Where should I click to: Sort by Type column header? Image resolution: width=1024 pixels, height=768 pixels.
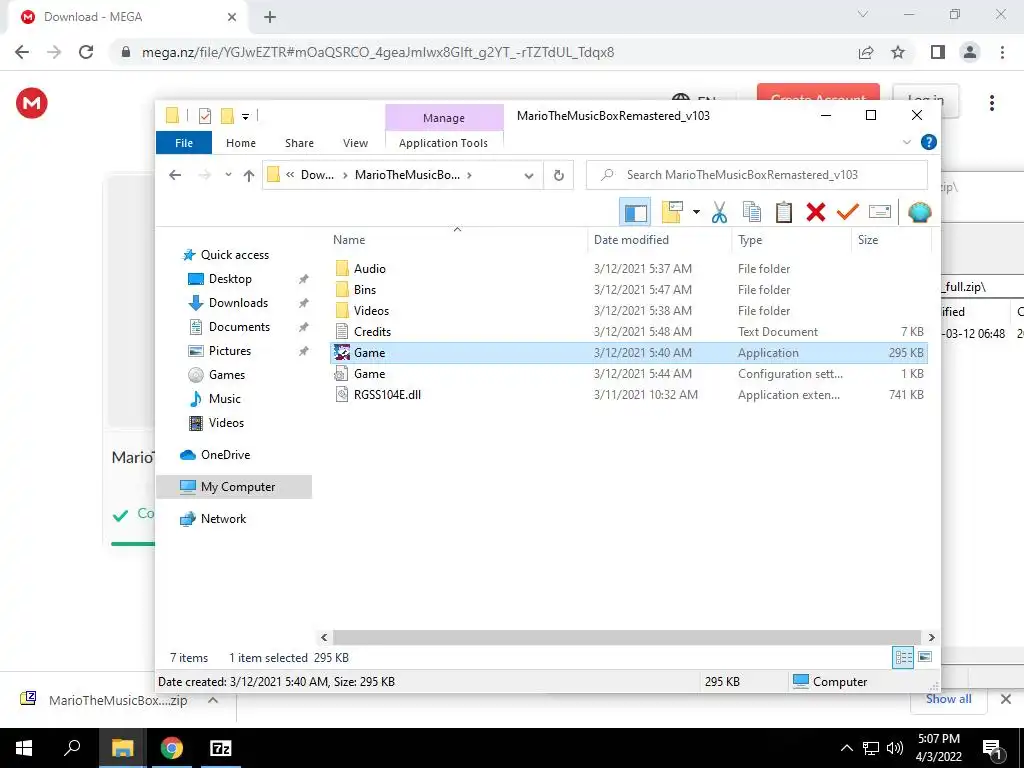pos(792,240)
